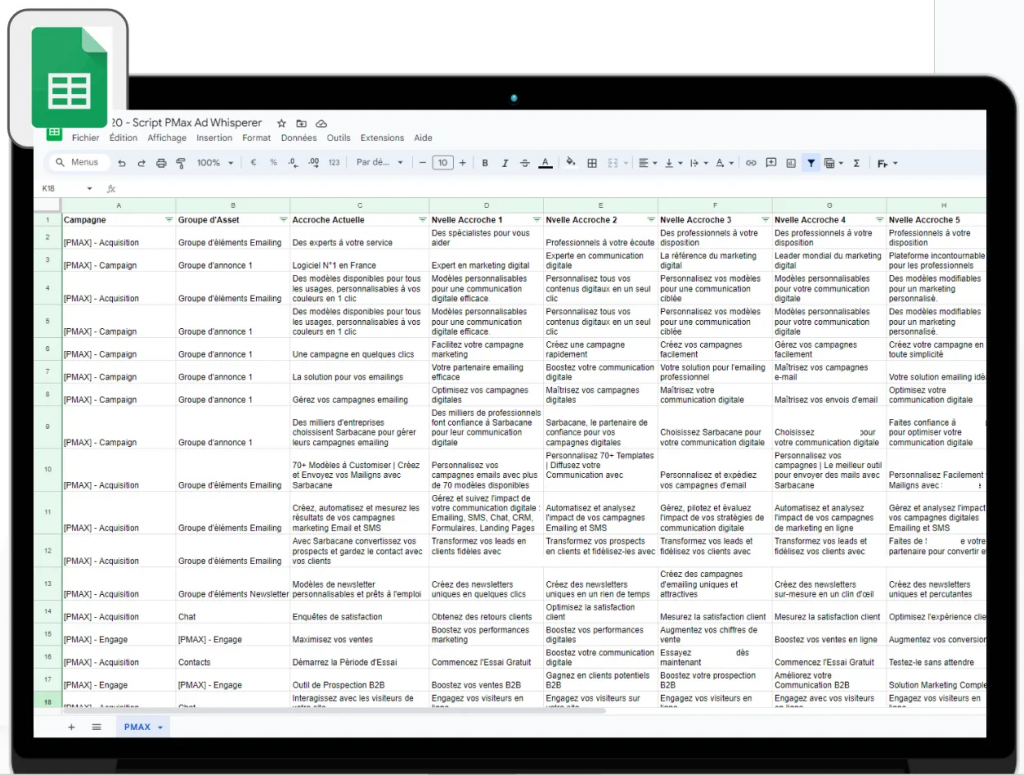Open text wrapping dropdown
The height and width of the screenshot is (775, 1024).
699,163
